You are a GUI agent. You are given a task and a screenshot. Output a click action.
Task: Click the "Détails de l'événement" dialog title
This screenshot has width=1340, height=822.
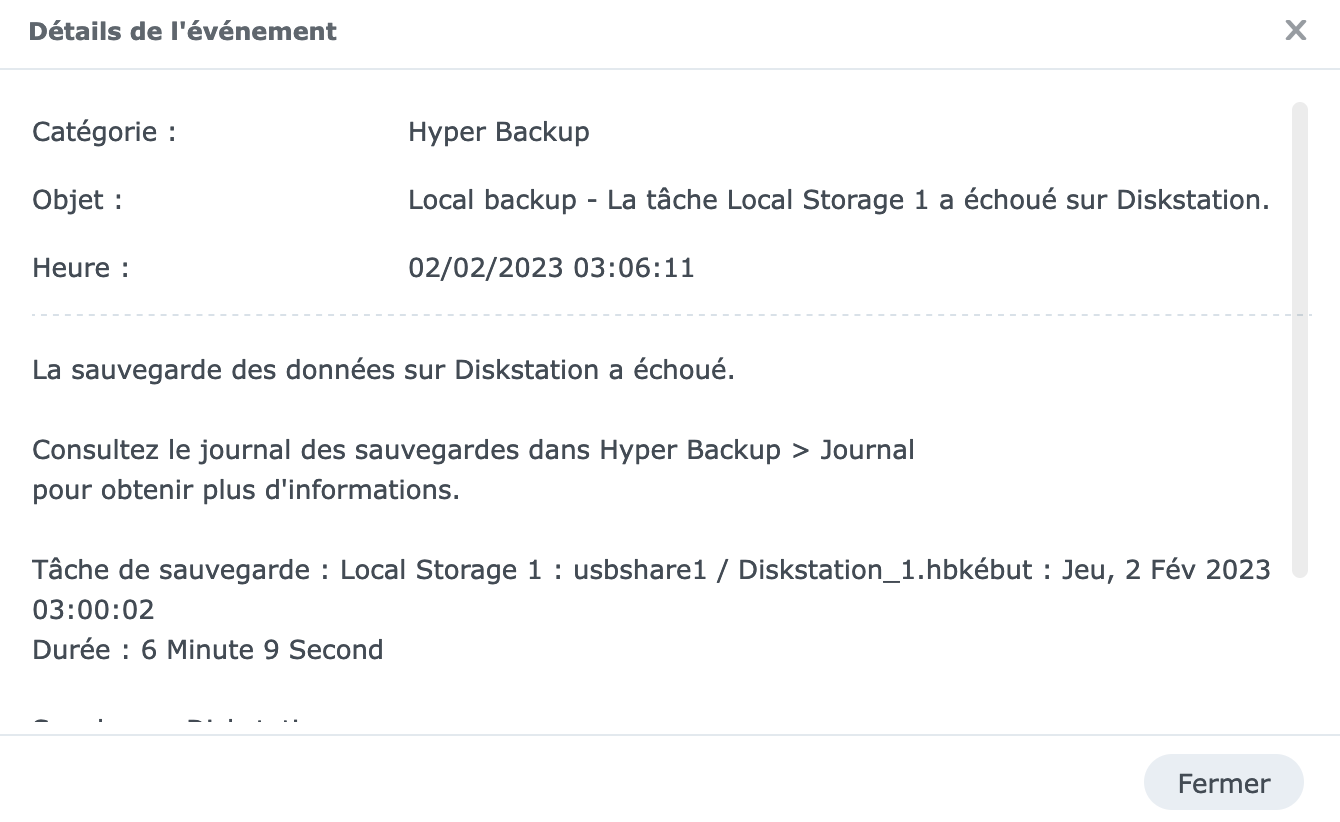point(183,31)
